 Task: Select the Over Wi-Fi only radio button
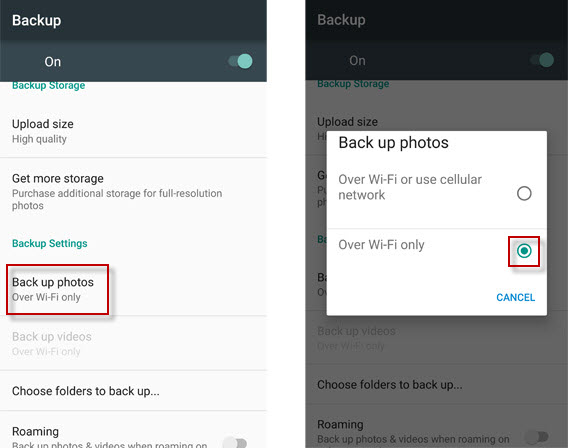pyautogui.click(x=524, y=251)
